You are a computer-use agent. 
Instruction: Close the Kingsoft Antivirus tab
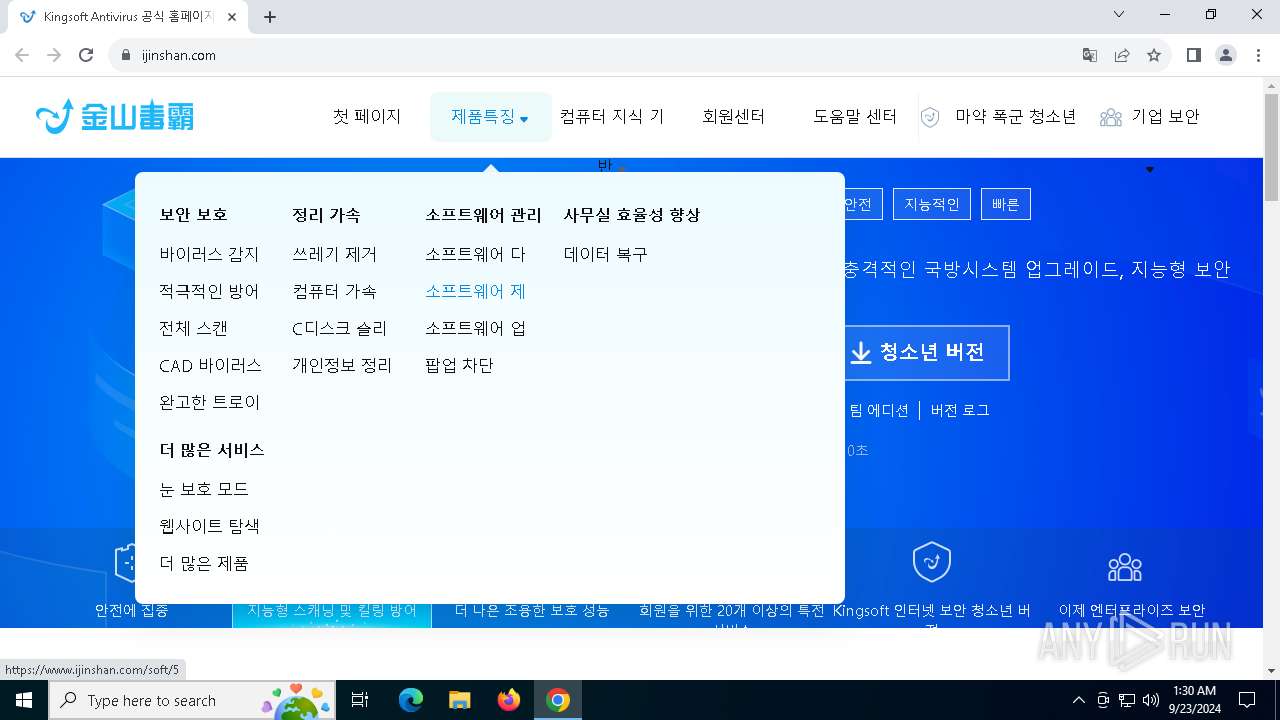[x=232, y=17]
